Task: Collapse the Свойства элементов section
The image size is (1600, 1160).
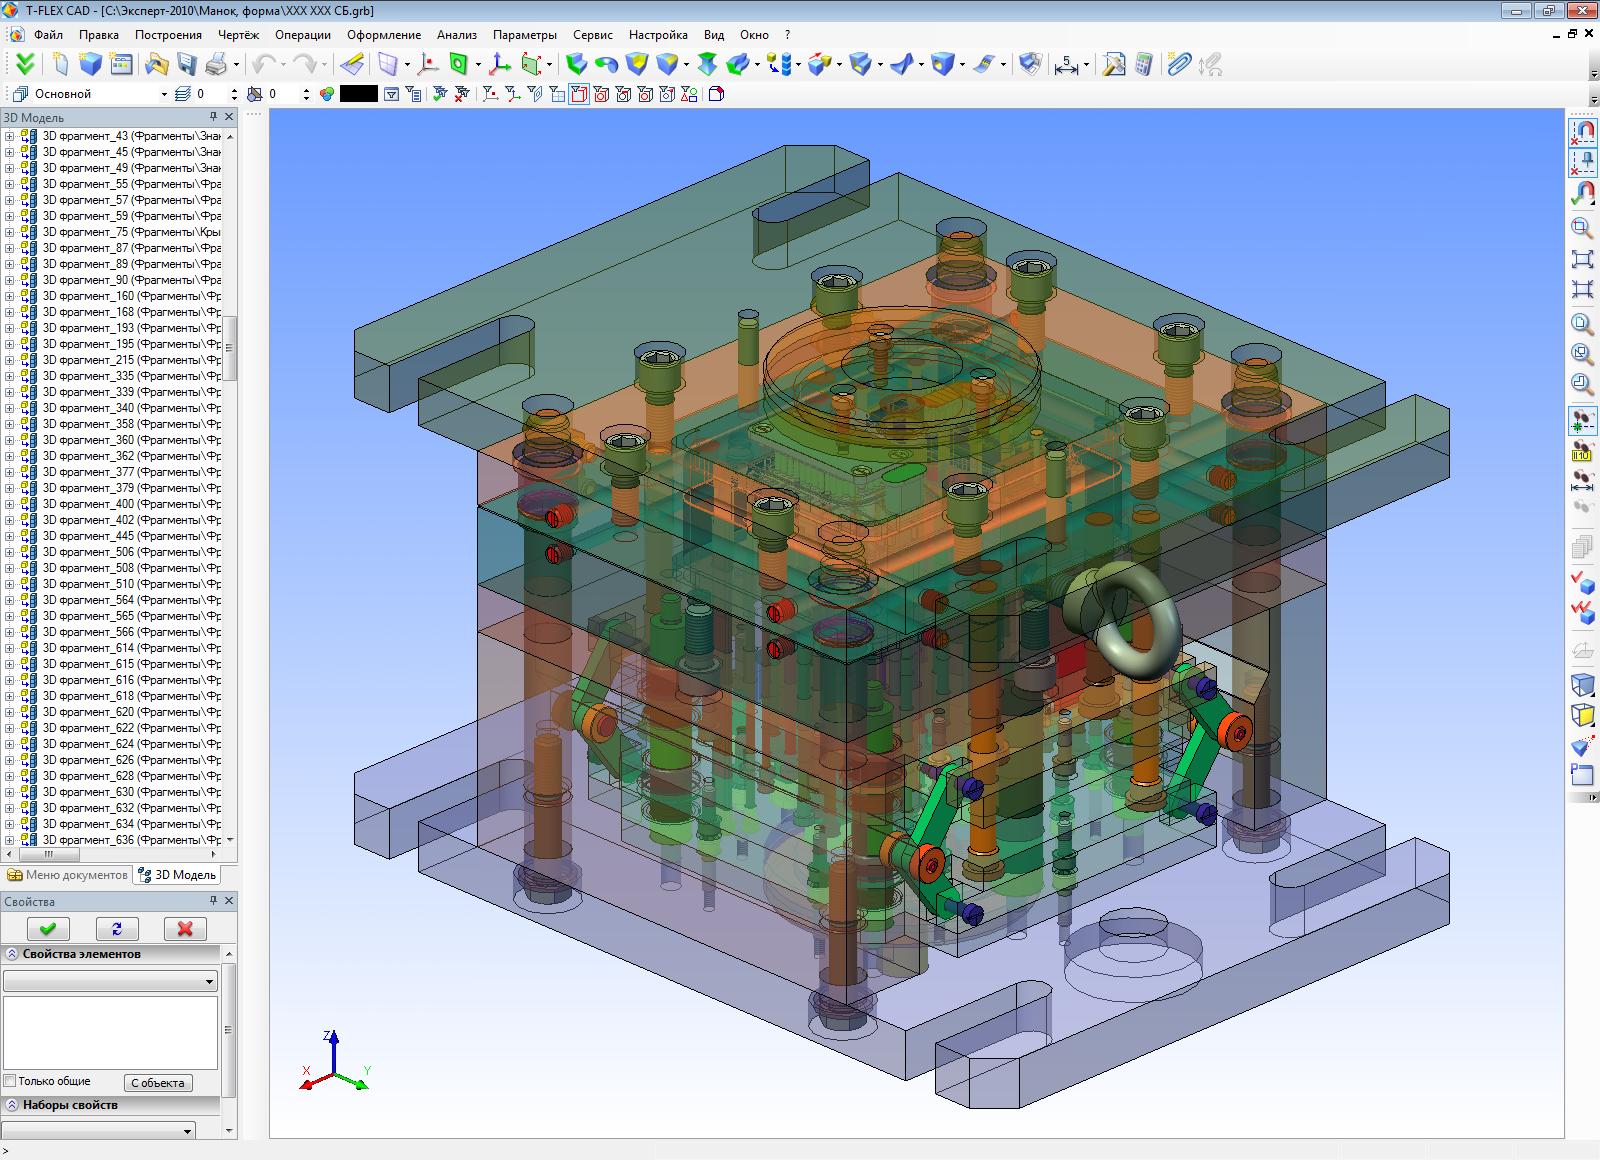Action: click(12, 954)
